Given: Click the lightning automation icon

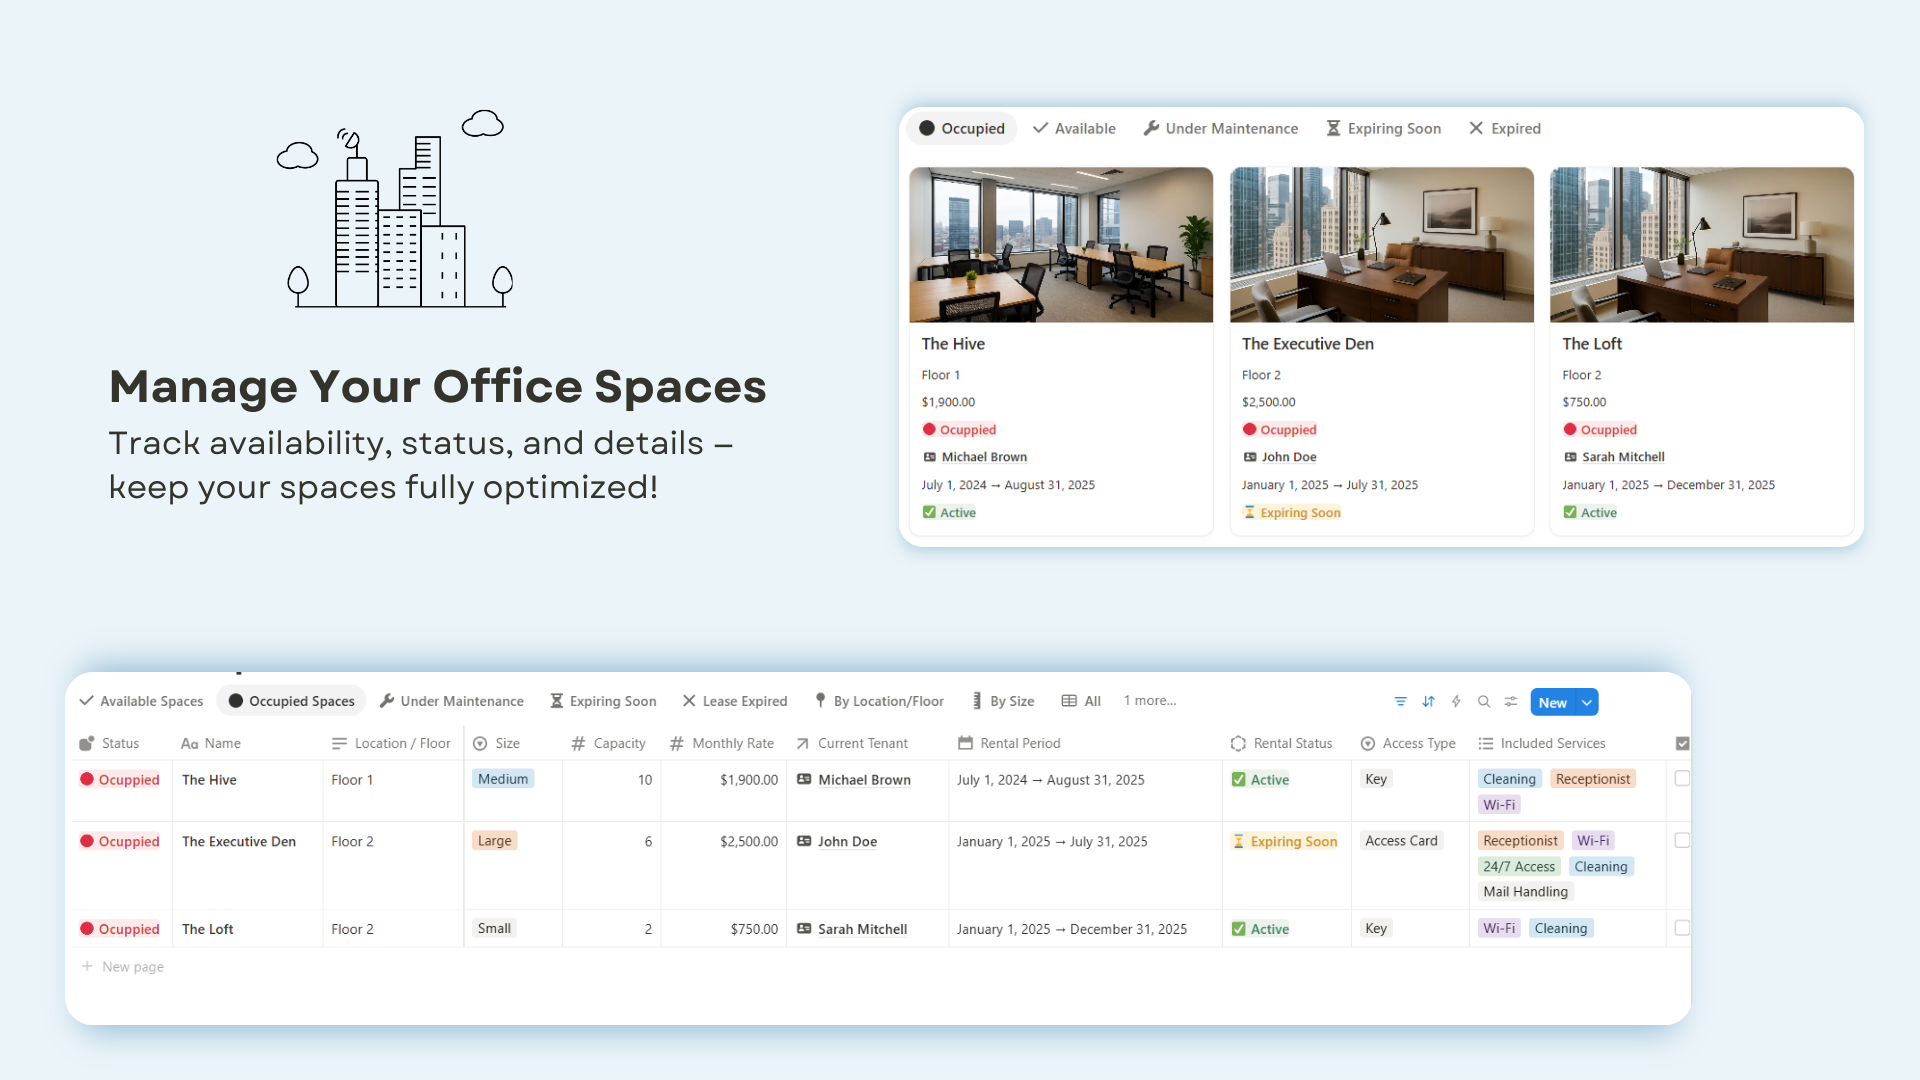Looking at the screenshot, I should coord(1456,702).
